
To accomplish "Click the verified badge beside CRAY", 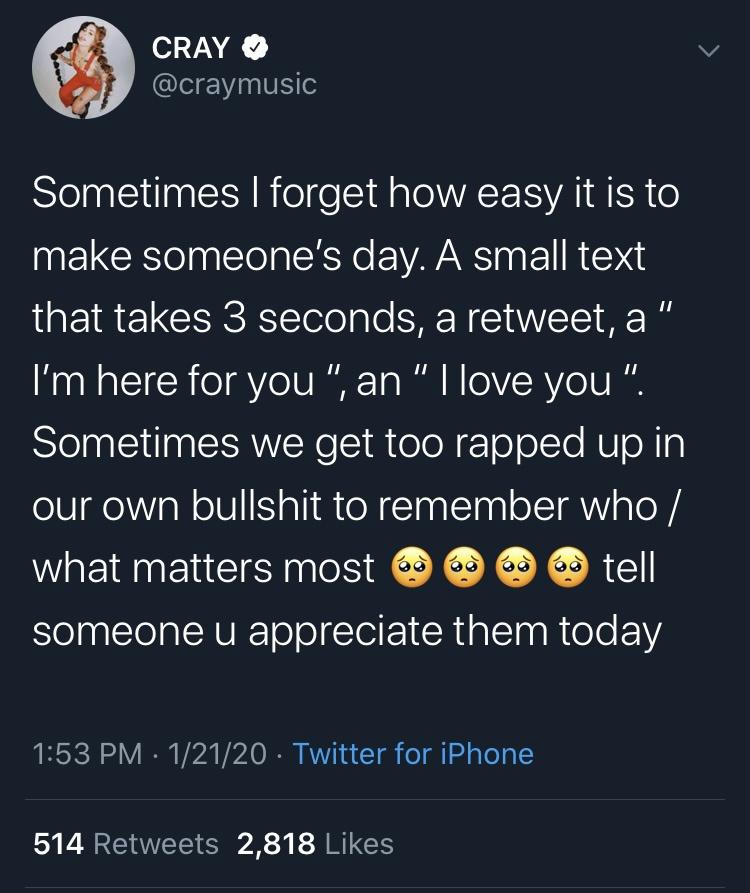I will tap(254, 46).
